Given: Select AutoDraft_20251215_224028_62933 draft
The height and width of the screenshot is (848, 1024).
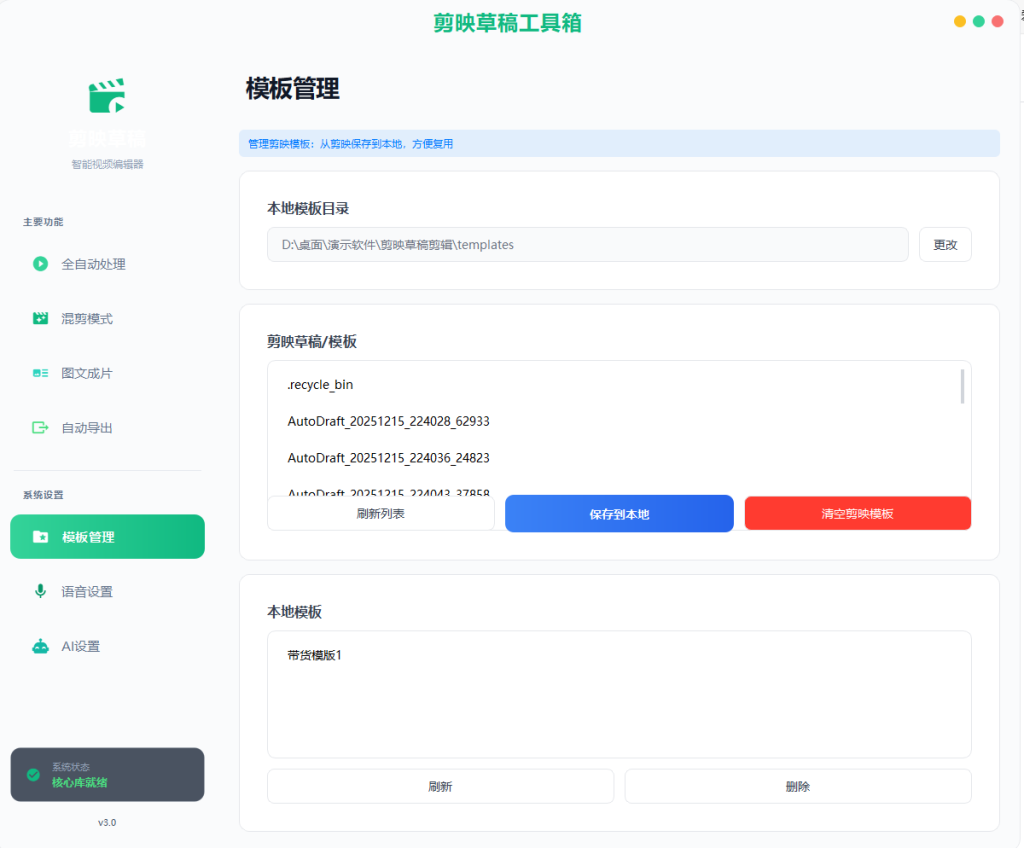Looking at the screenshot, I should pos(618,421).
